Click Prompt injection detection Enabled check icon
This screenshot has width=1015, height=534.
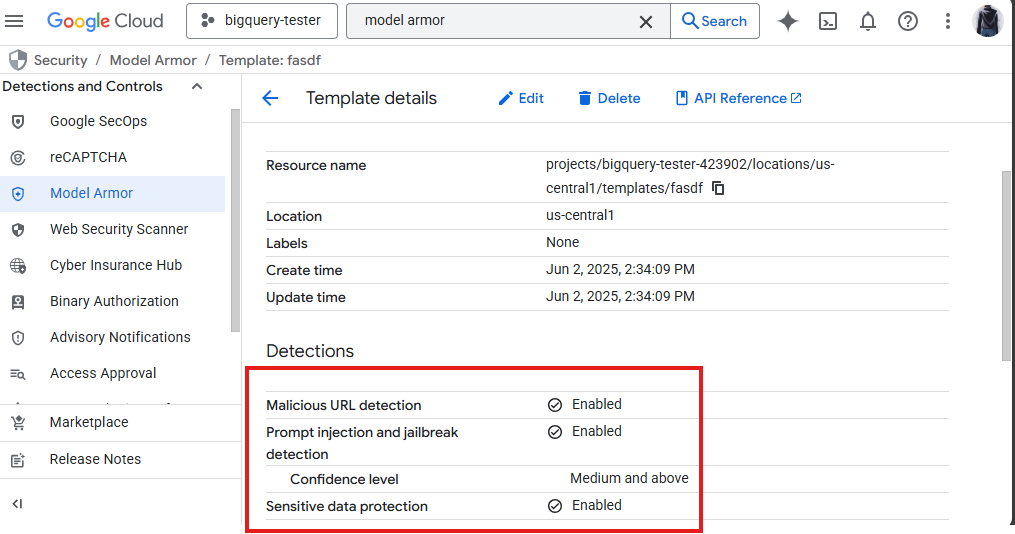click(555, 432)
